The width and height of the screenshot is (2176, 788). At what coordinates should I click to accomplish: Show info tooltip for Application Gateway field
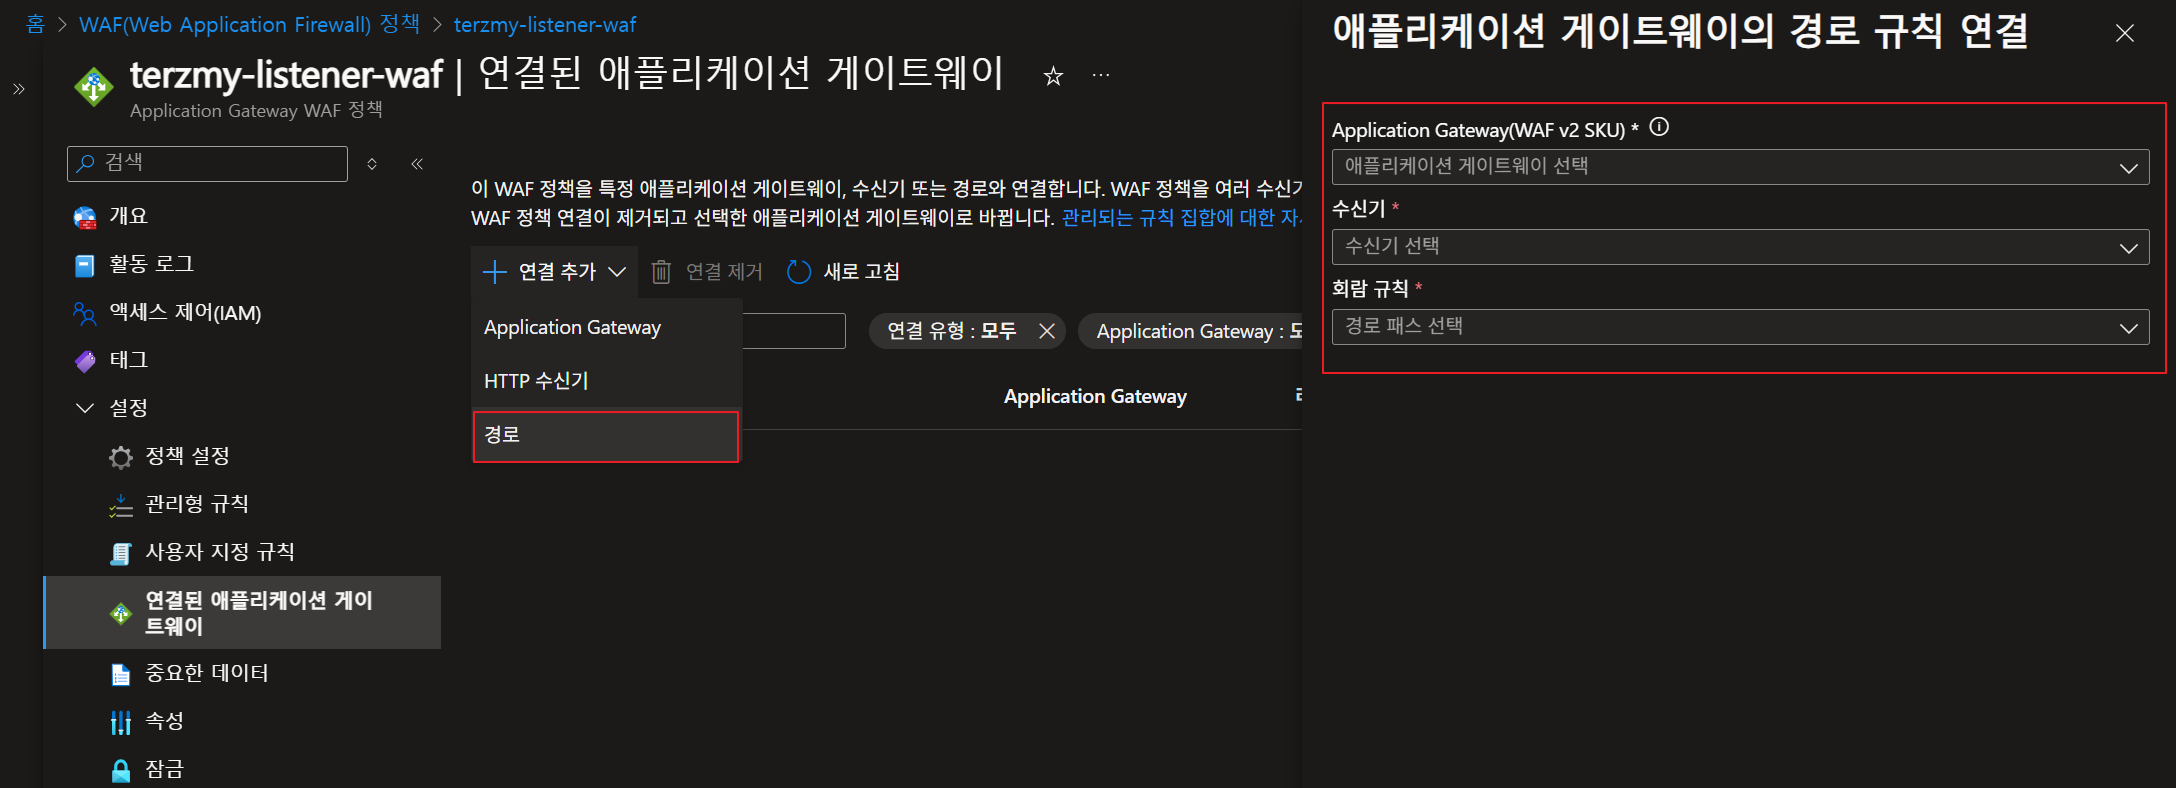(x=1659, y=127)
